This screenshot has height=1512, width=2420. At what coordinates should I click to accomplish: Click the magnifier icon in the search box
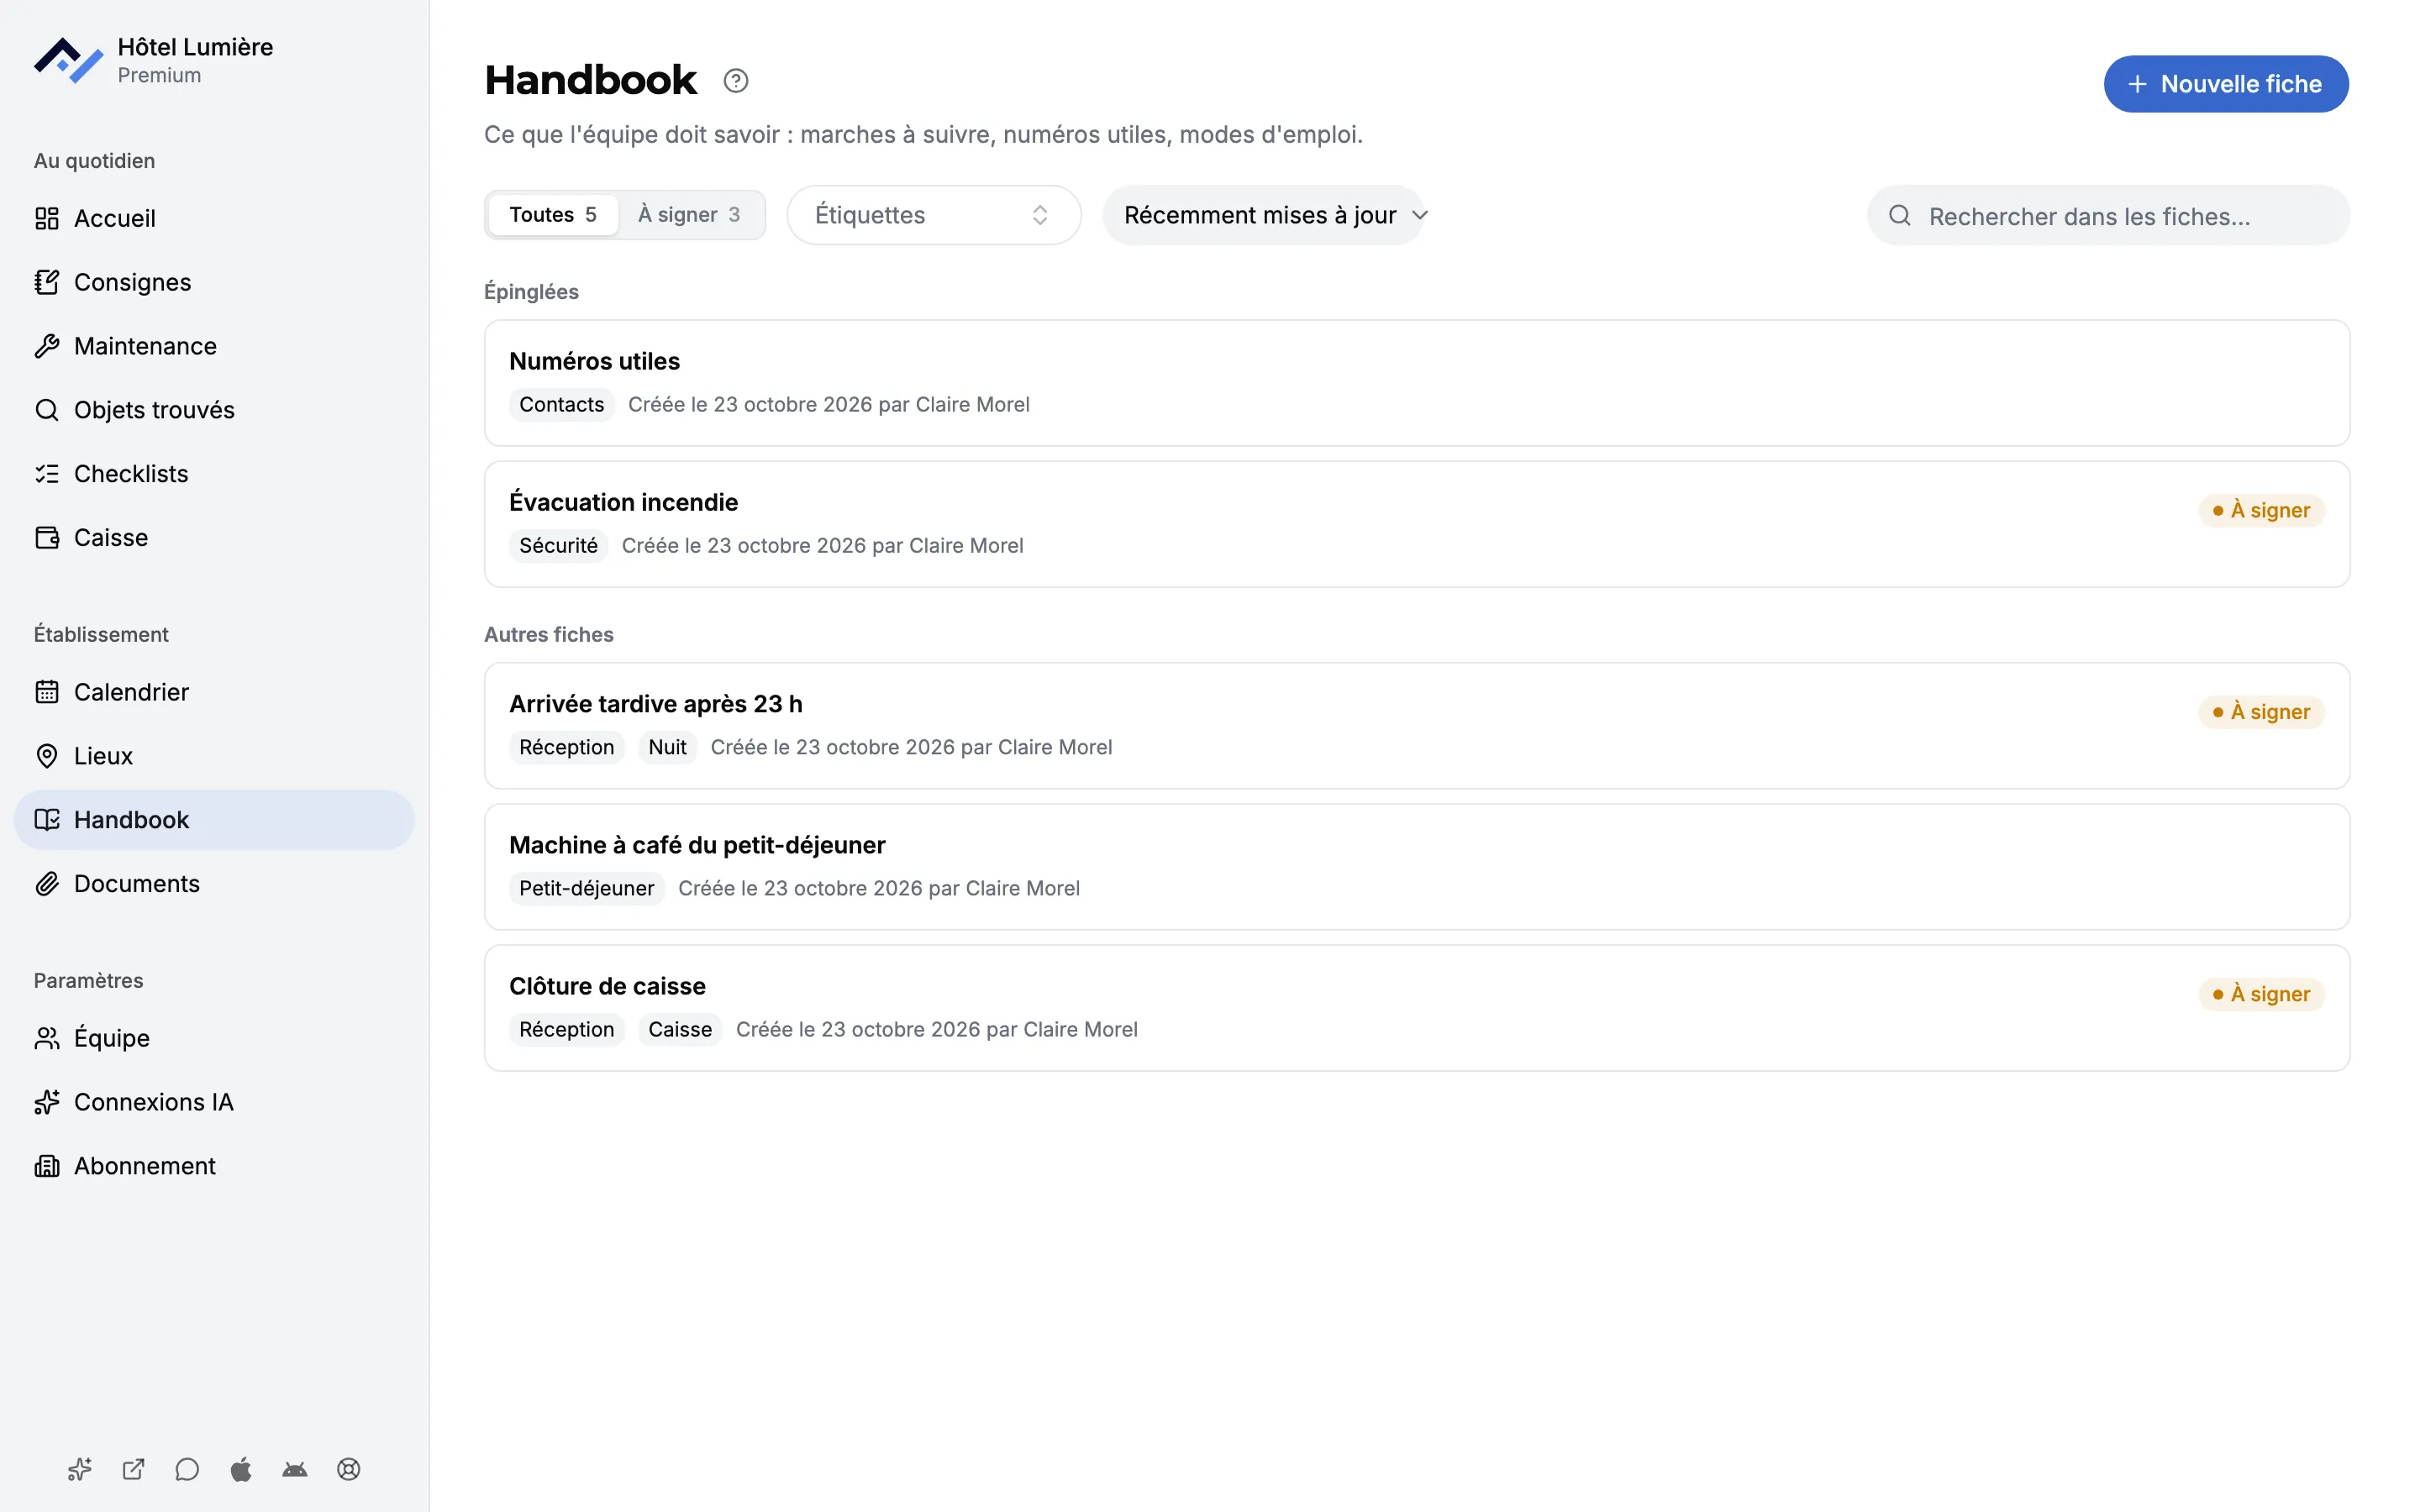click(1900, 215)
